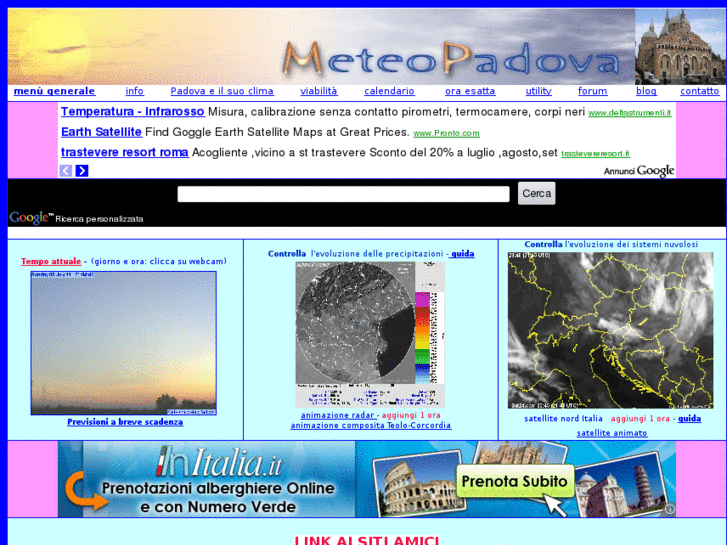Click the Cerca search button

tap(536, 193)
